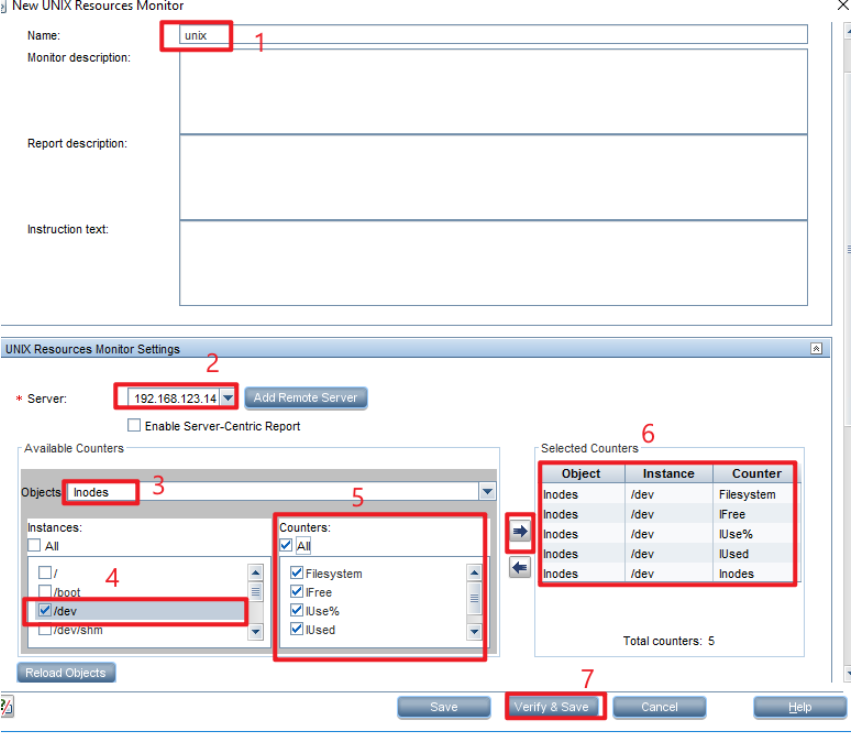This screenshot has width=852, height=742.
Task: Click the left-arrow to remove counters
Action: point(519,568)
